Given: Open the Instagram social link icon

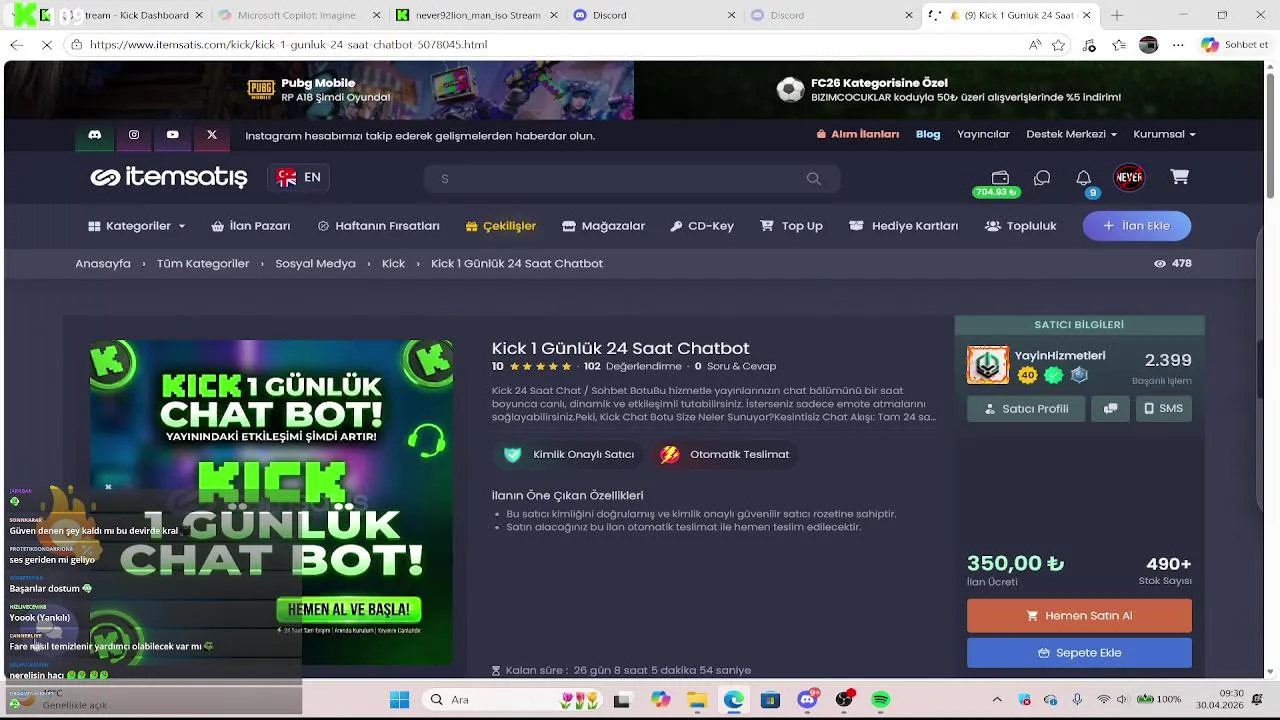Looking at the screenshot, I should [x=133, y=135].
